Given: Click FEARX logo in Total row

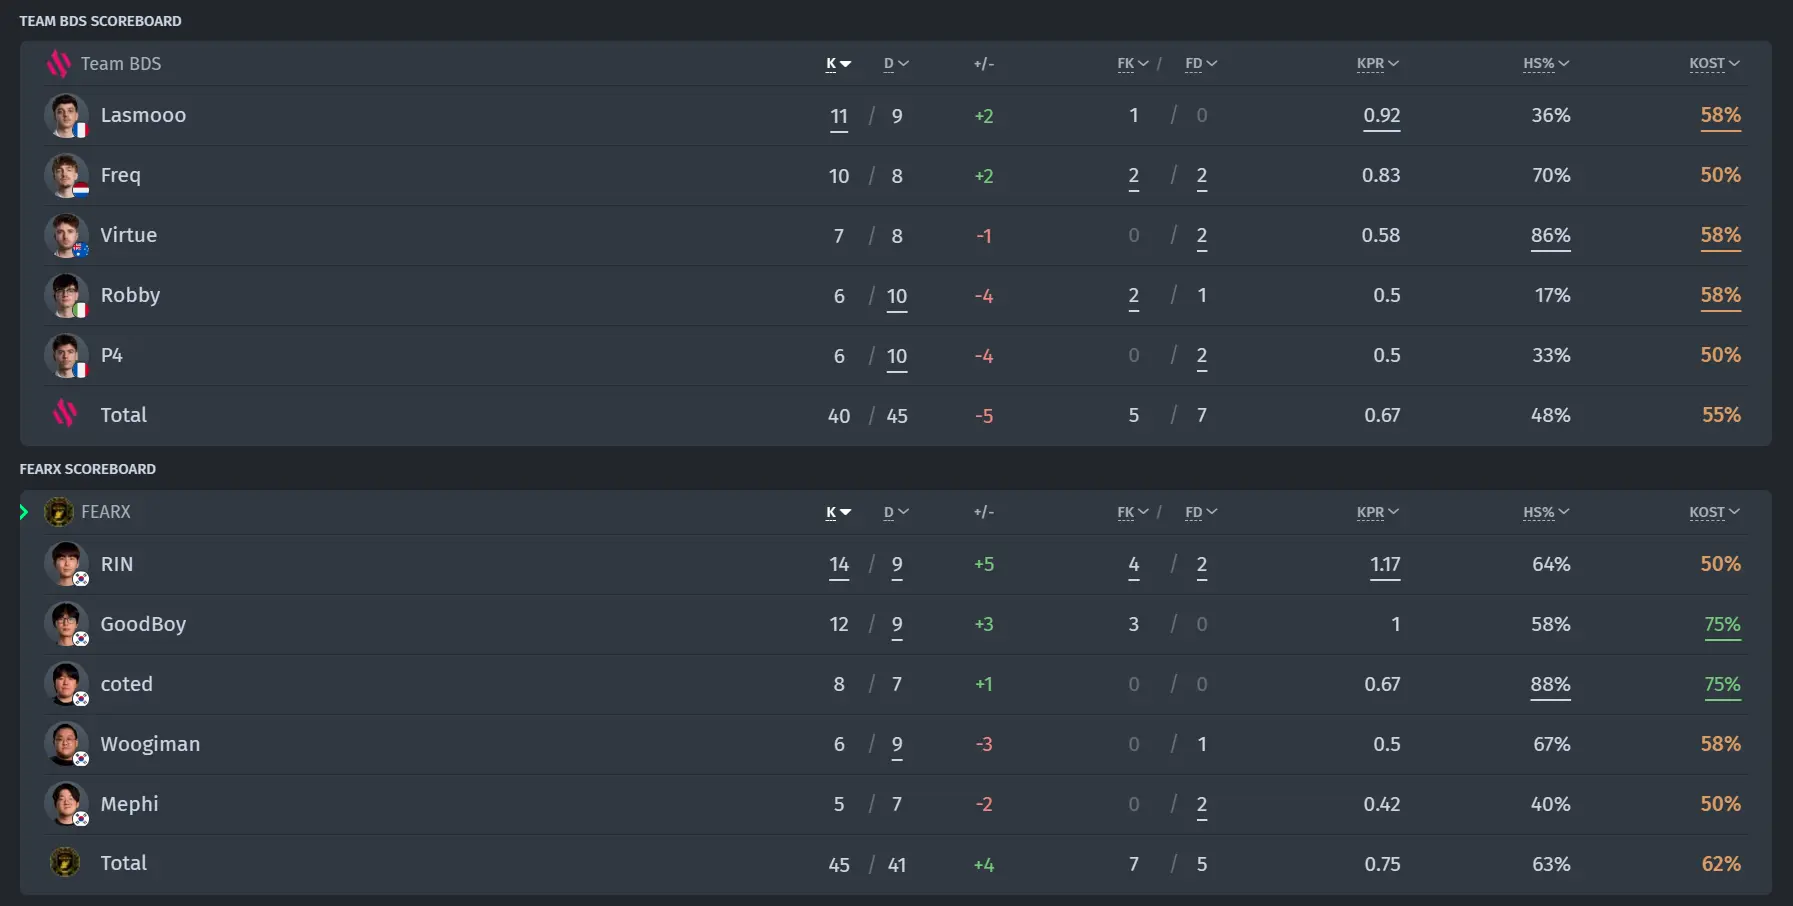Looking at the screenshot, I should [65, 862].
